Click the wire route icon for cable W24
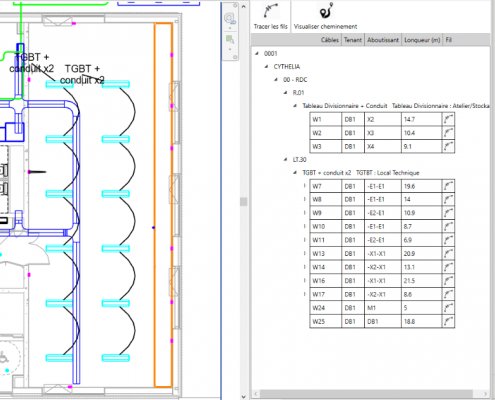This screenshot has width=495, height=400. point(449,308)
